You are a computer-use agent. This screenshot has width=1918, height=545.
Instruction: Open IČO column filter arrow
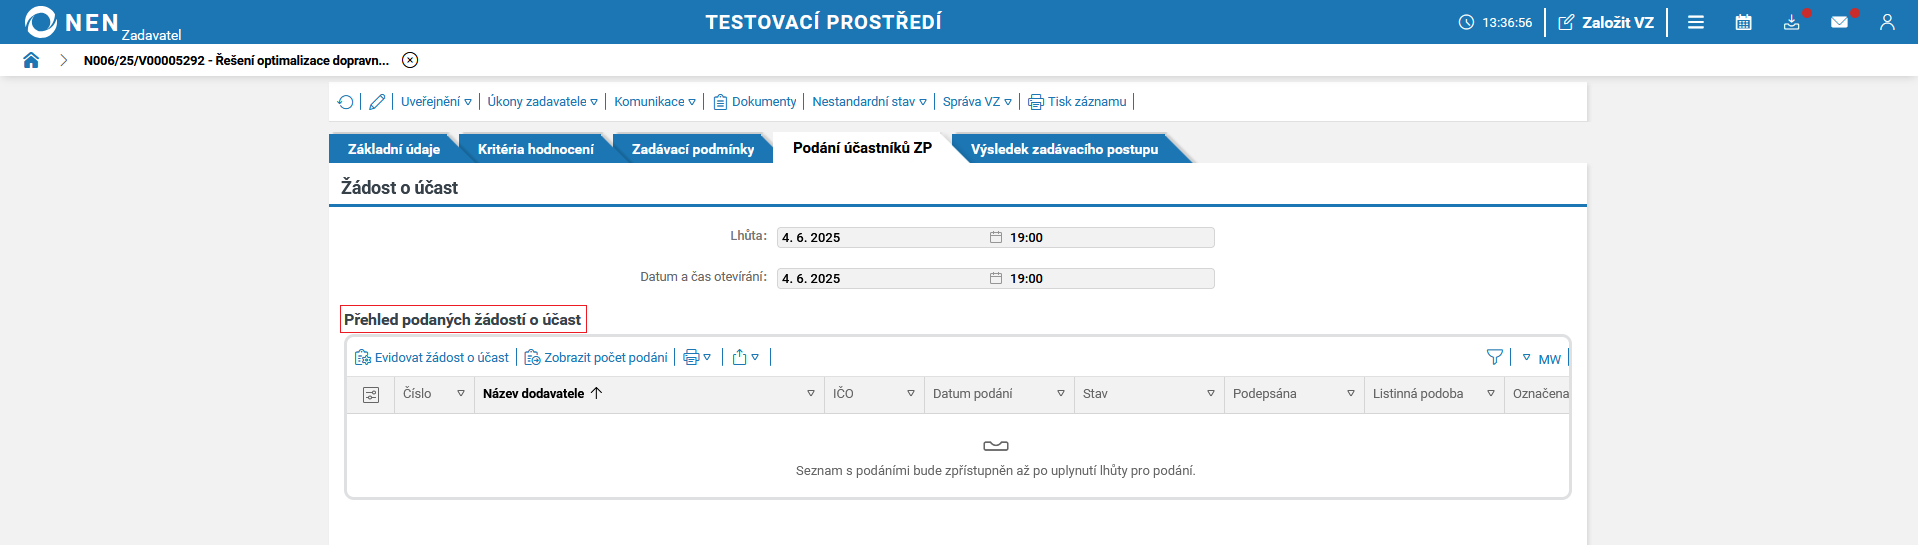[x=911, y=394]
